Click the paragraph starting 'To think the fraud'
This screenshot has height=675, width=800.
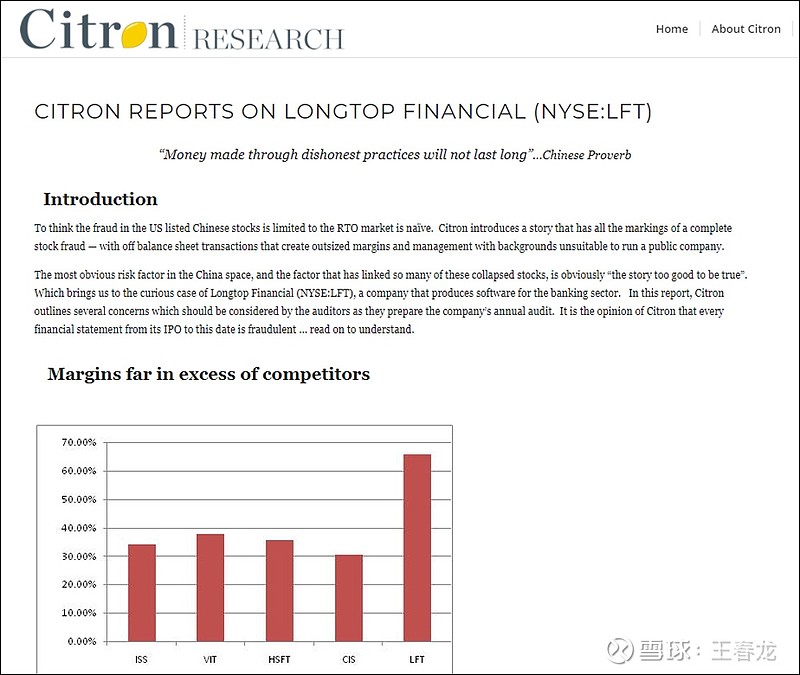point(383,237)
